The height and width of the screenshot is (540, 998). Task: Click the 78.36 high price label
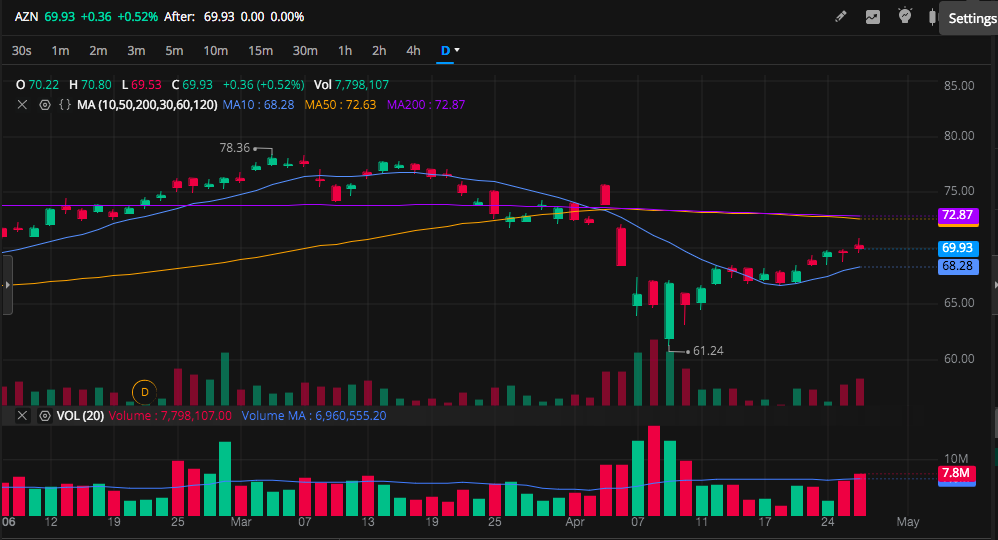point(235,148)
